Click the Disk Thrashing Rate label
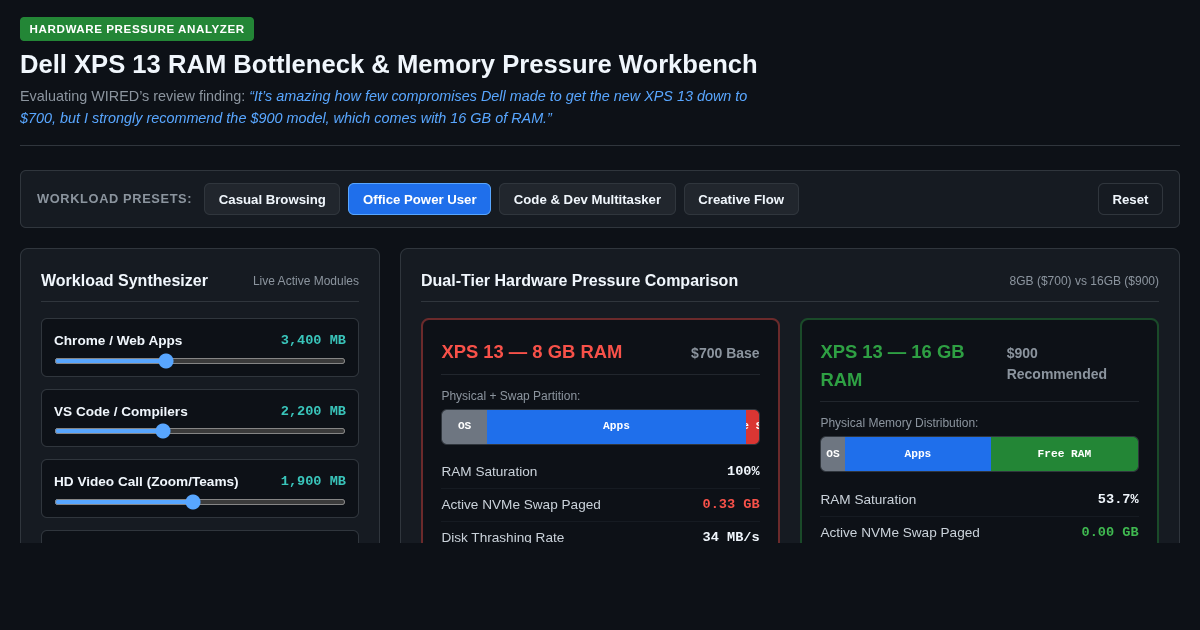Image resolution: width=1200 pixels, height=630 pixels. click(503, 537)
